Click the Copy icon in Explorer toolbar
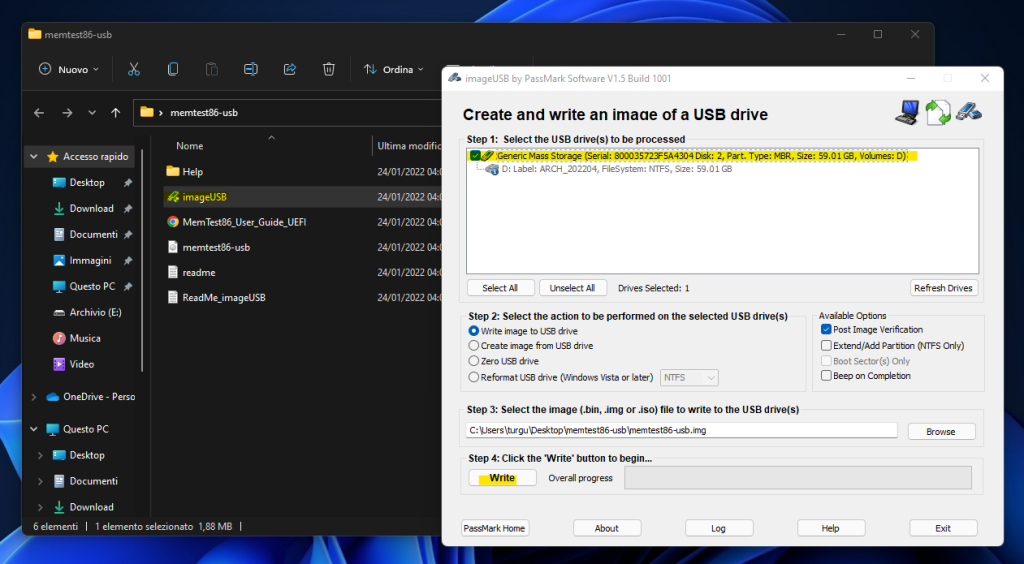The height and width of the screenshot is (564, 1024). [x=172, y=69]
